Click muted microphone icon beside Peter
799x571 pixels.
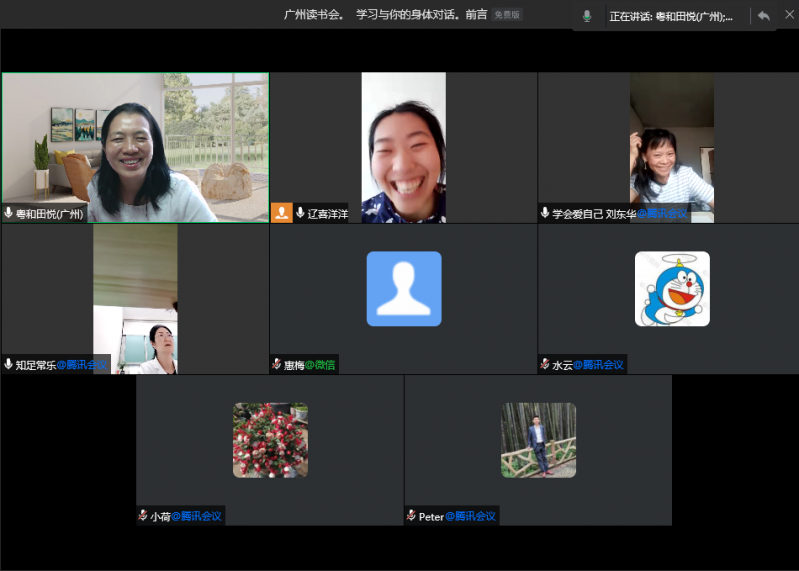(x=411, y=516)
